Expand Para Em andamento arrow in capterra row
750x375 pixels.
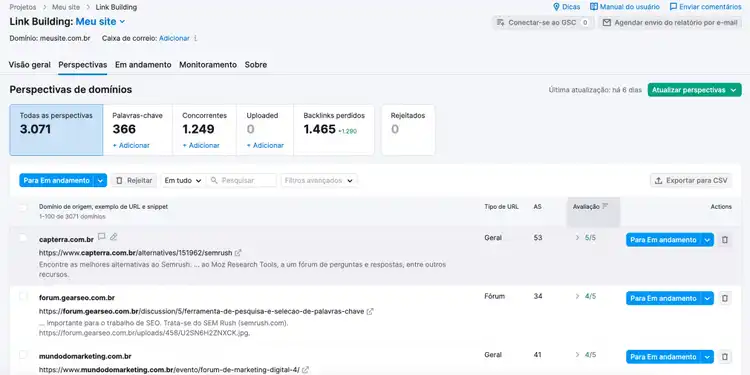[707, 240]
